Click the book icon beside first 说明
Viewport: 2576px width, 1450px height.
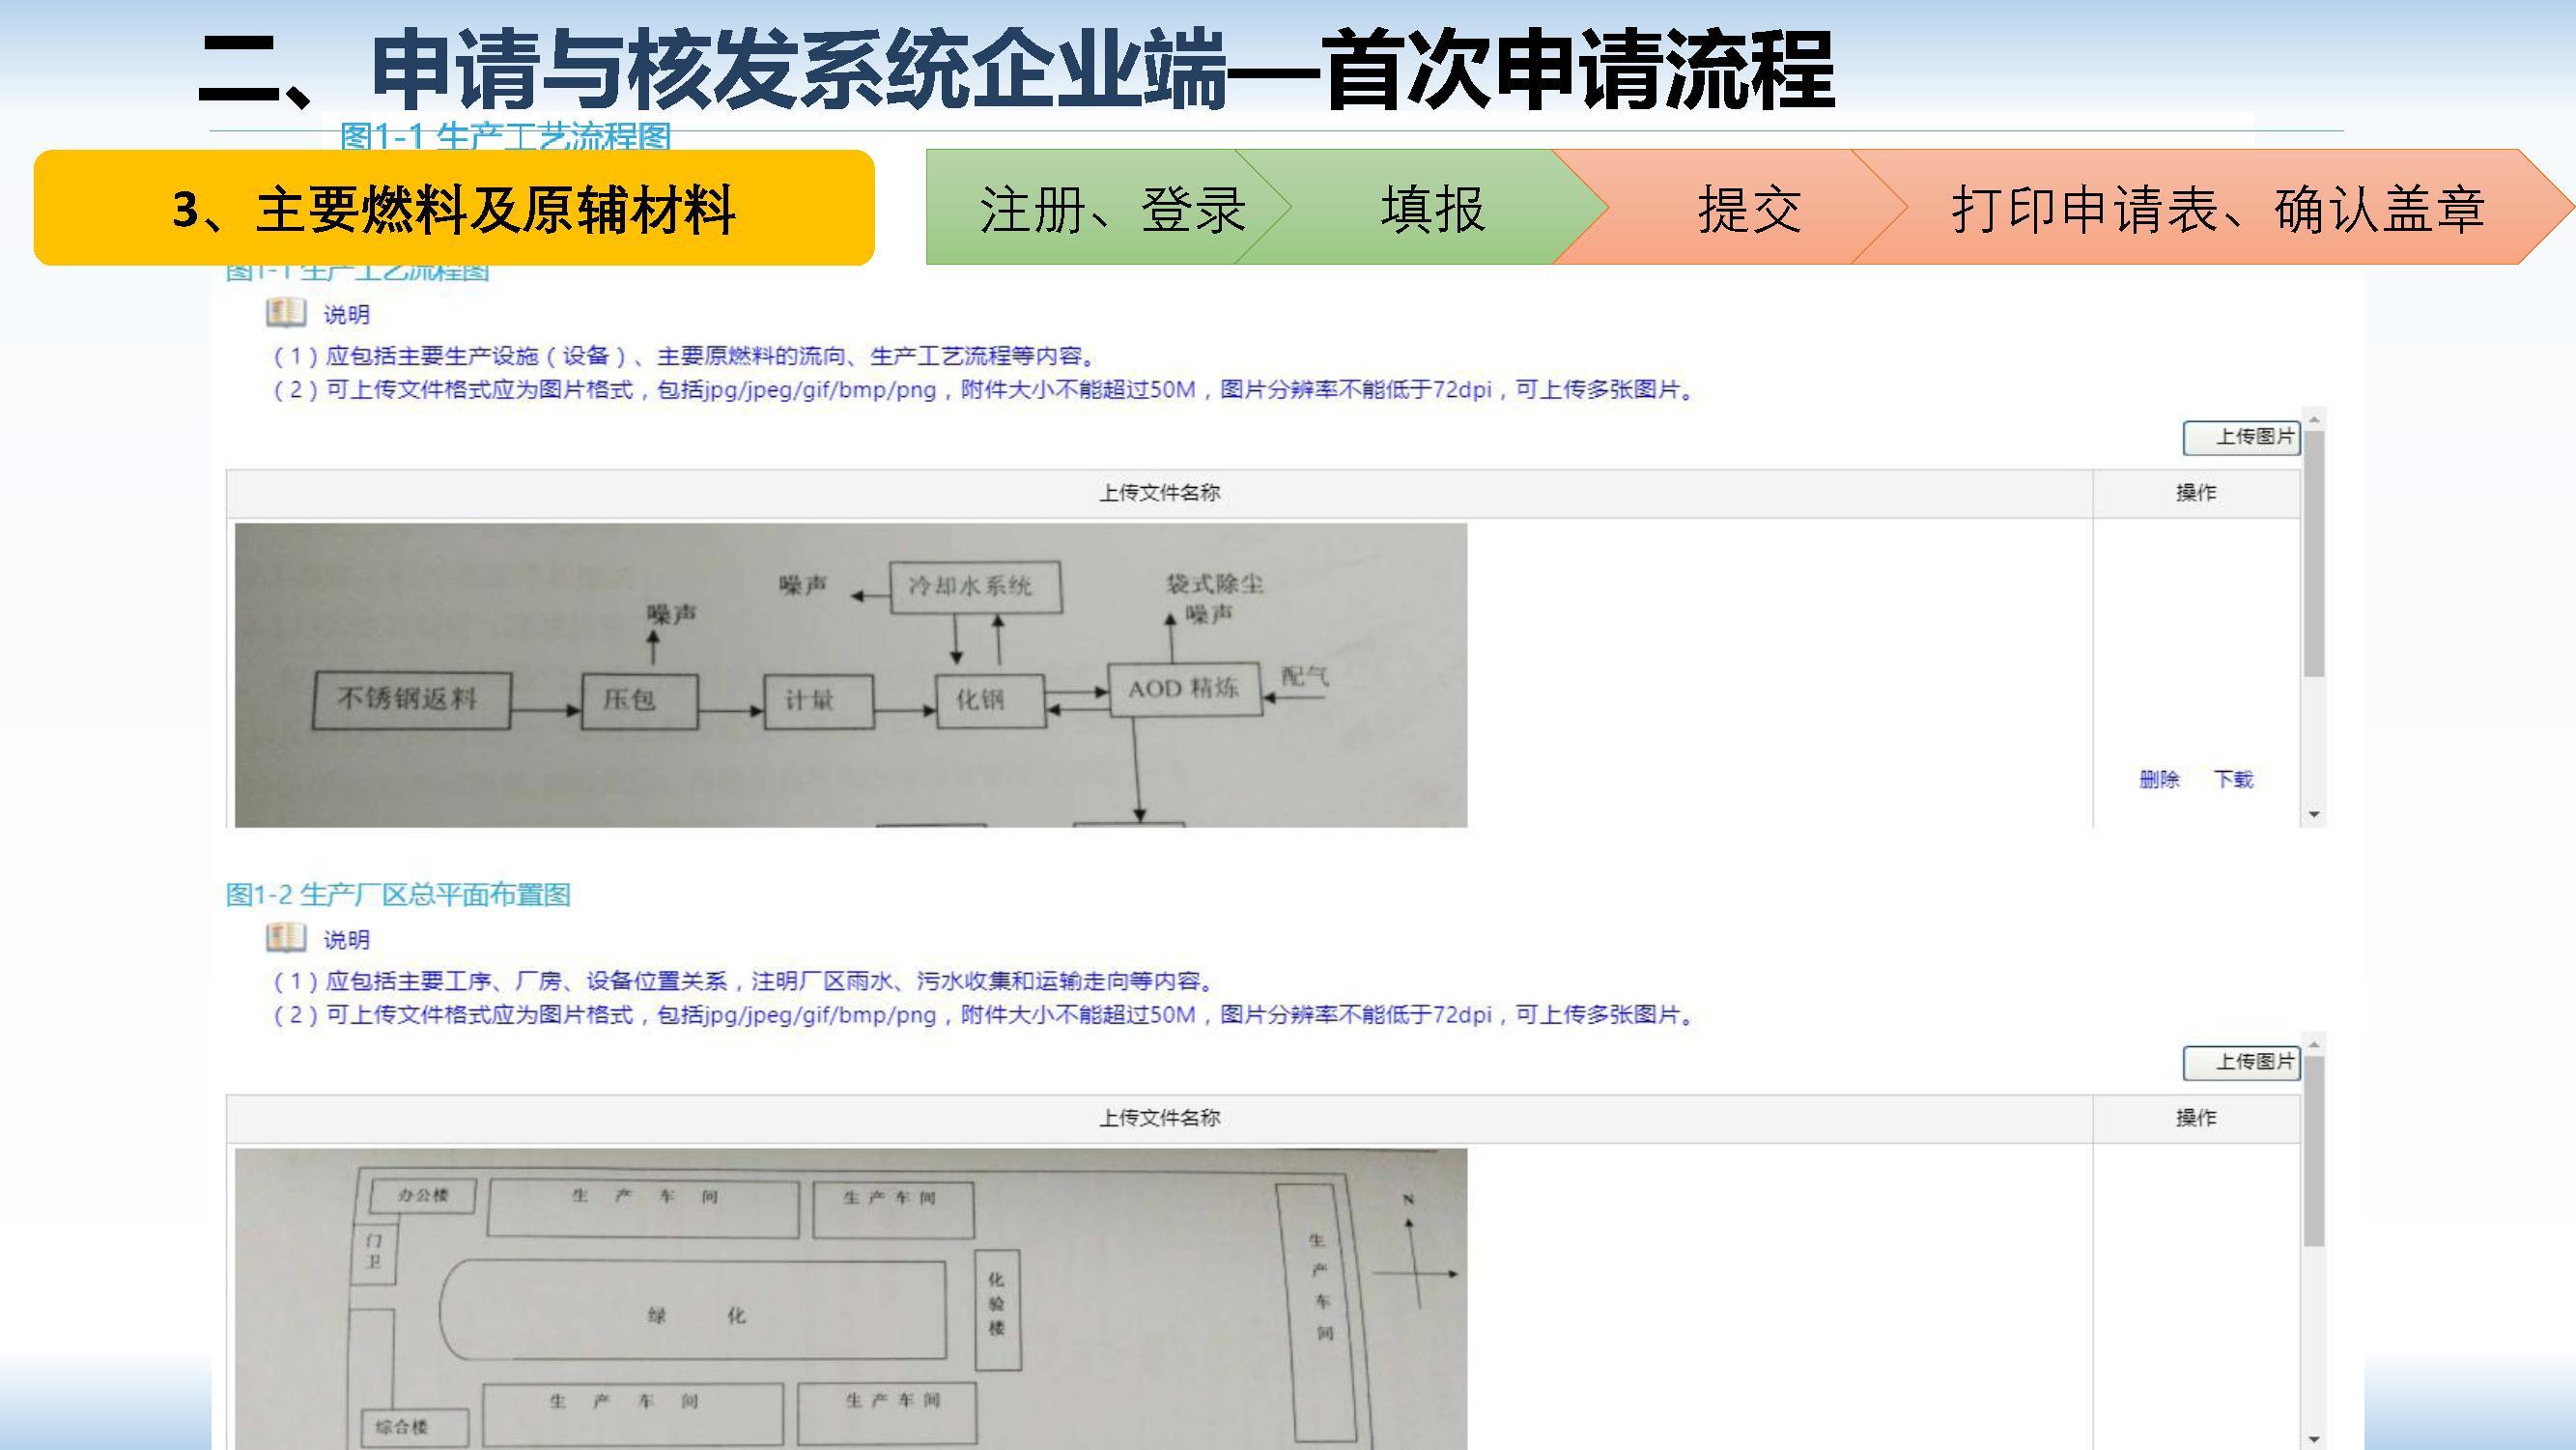tap(286, 313)
